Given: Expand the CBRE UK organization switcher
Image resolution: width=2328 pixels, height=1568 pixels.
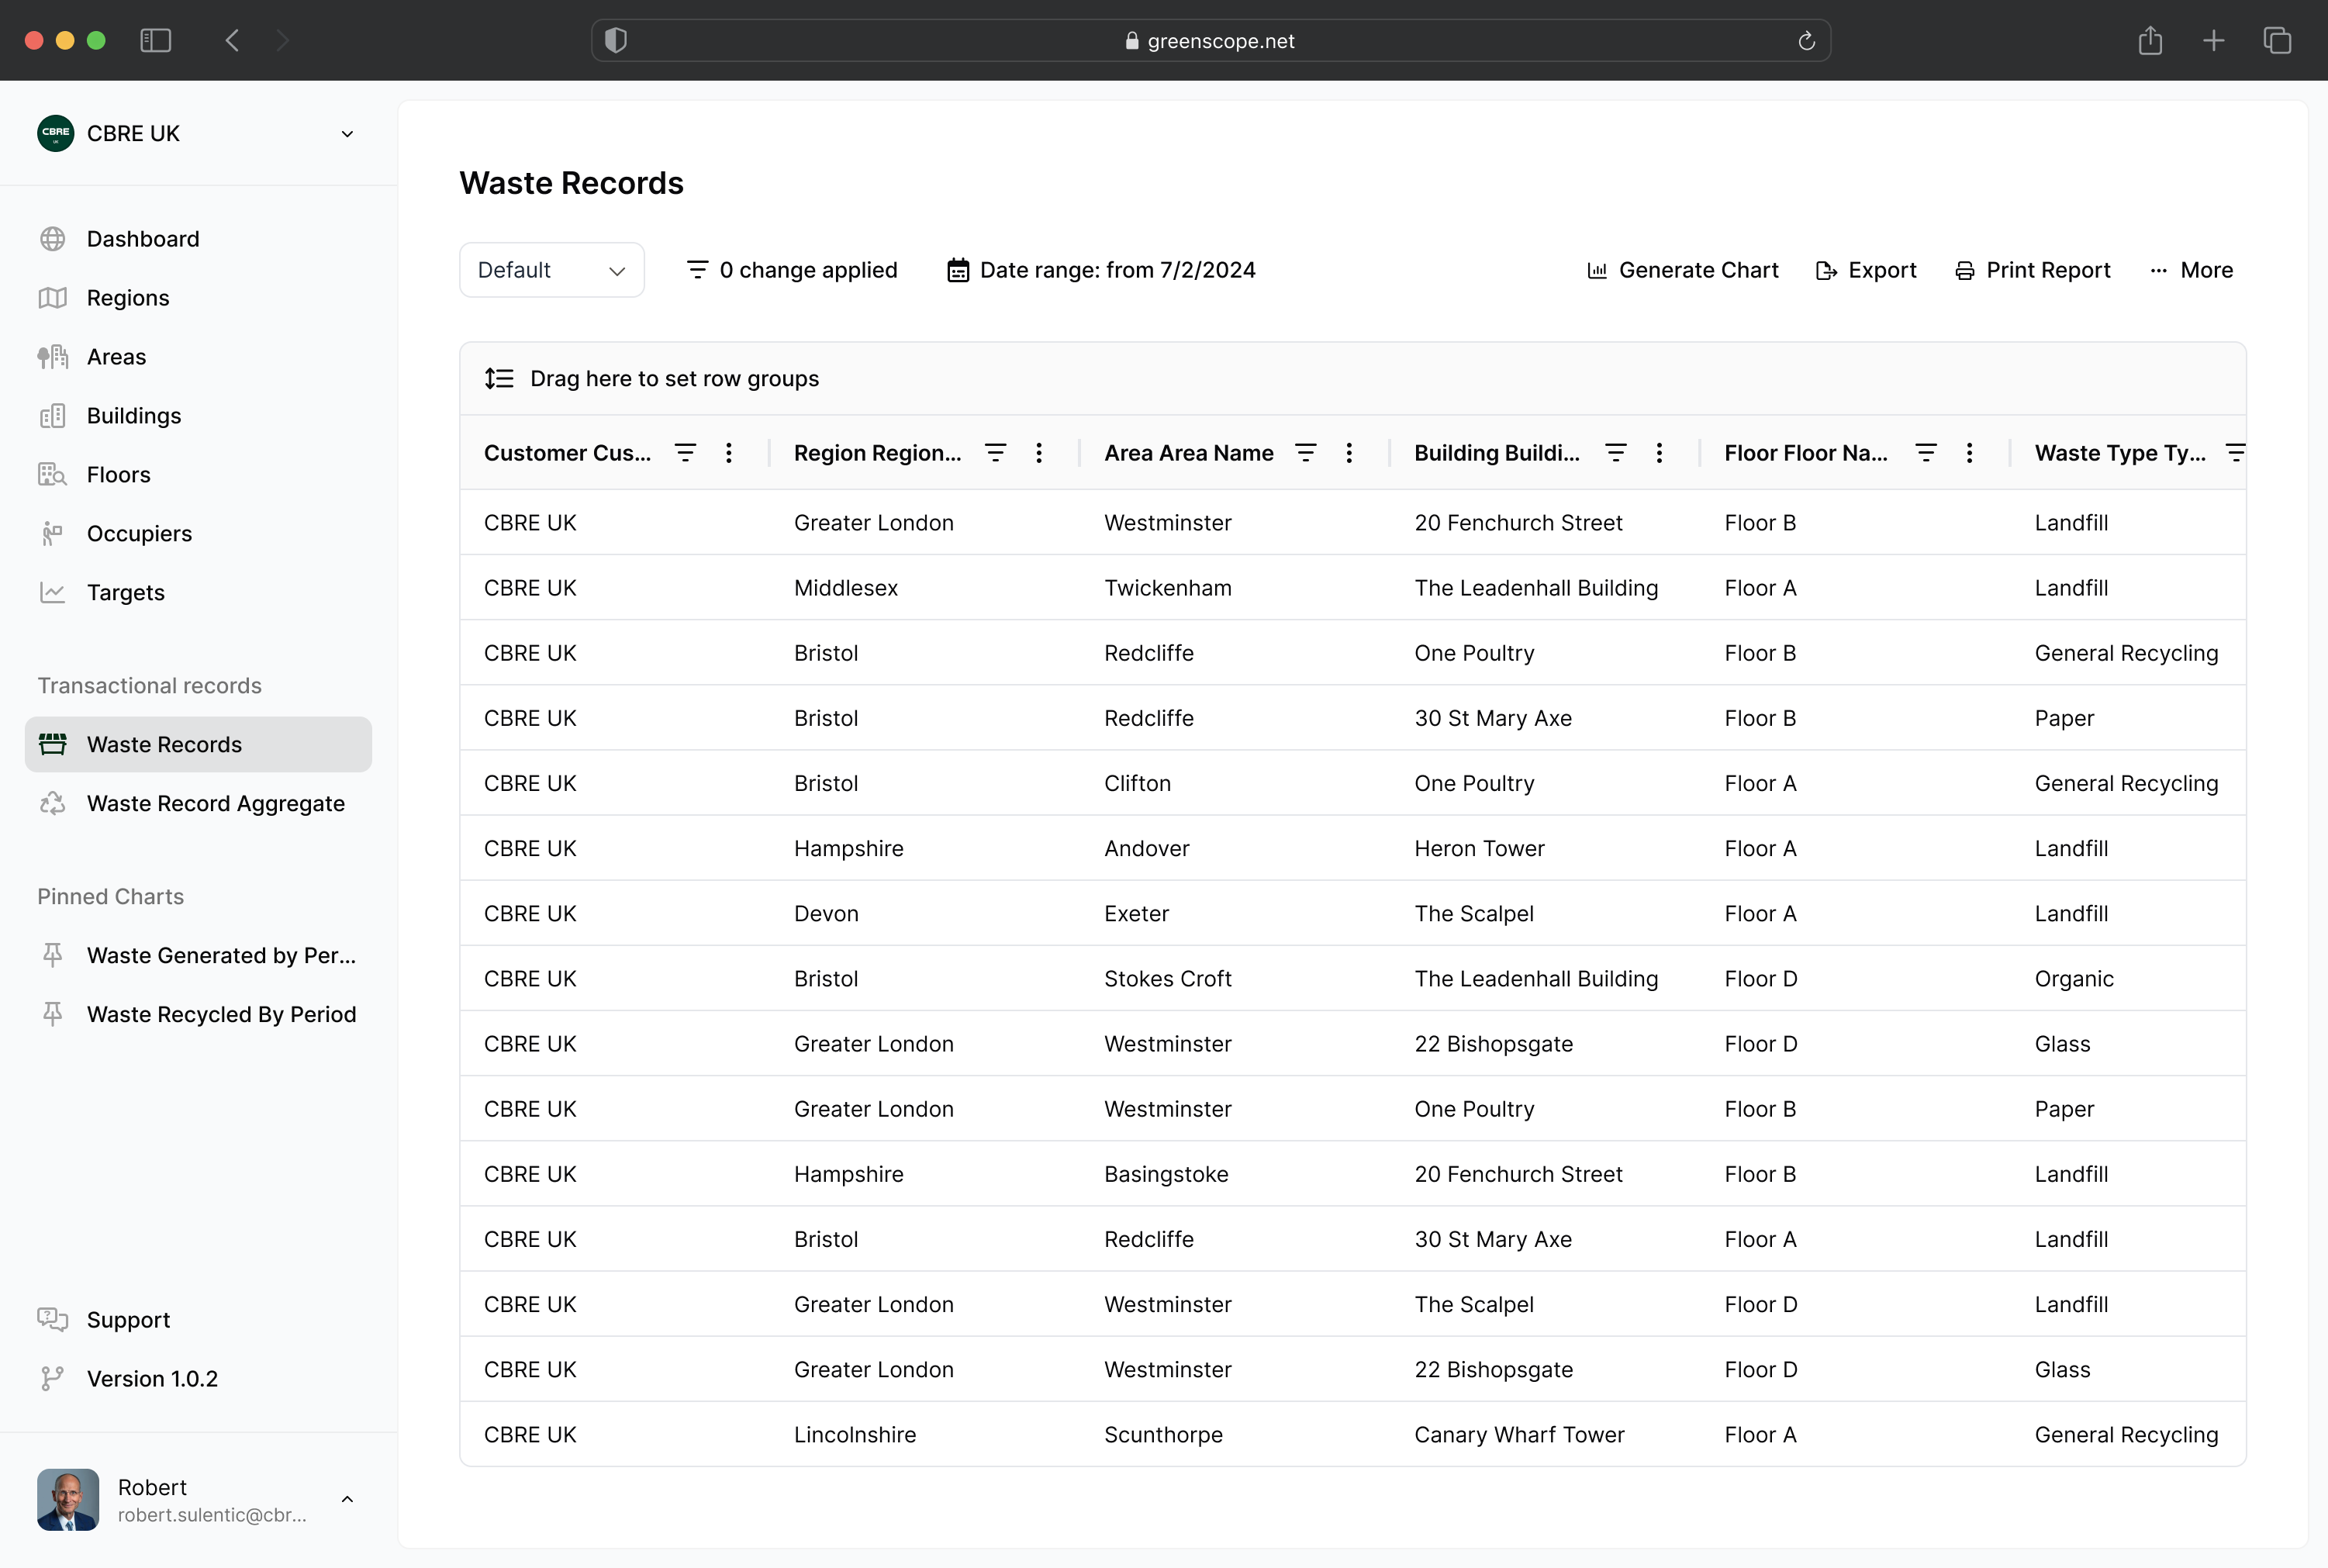Looking at the screenshot, I should 347,134.
